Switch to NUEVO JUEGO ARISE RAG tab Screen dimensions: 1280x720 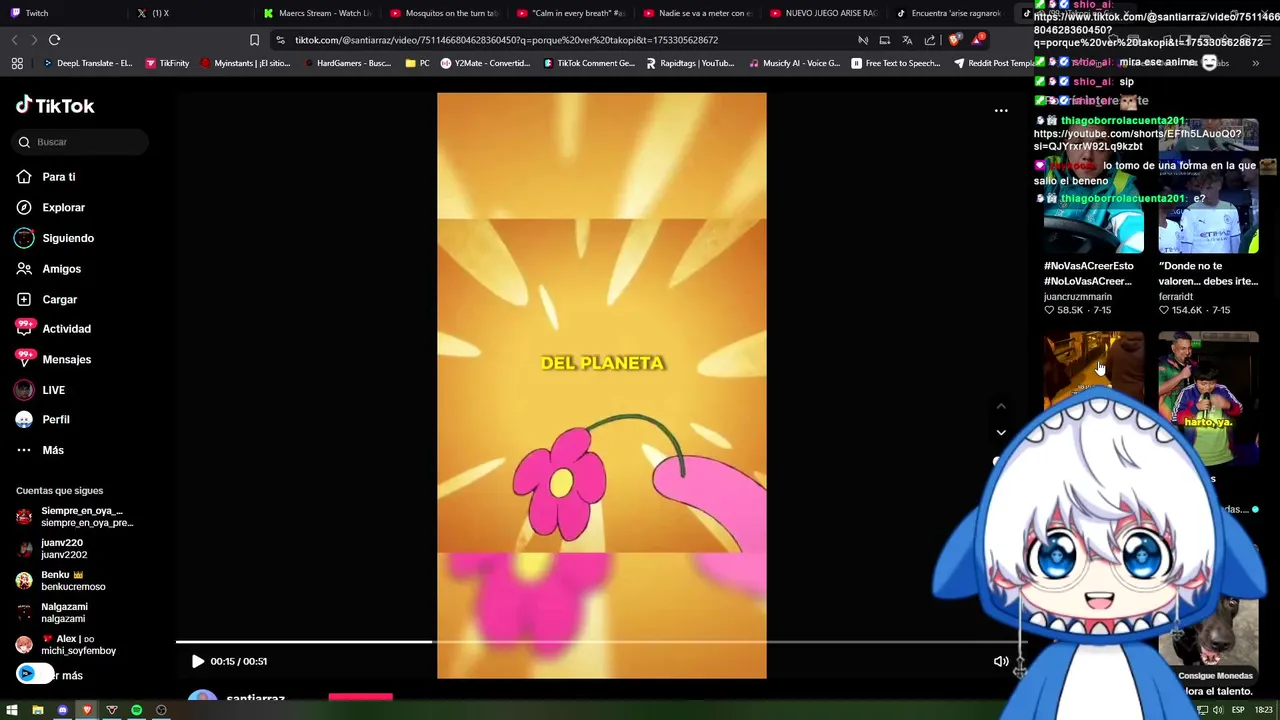coord(826,13)
